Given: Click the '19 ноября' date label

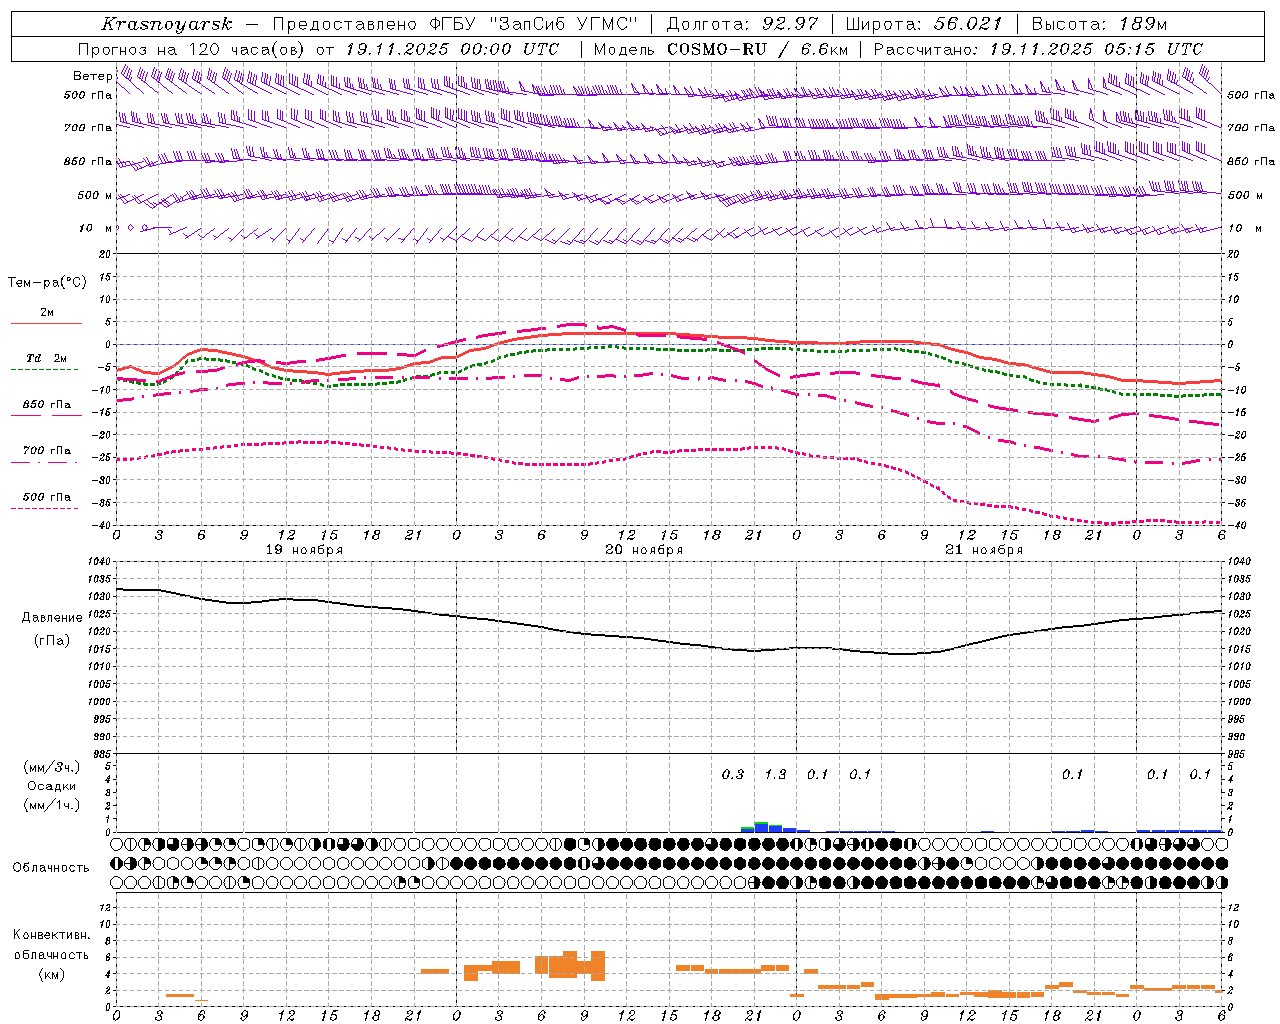Looking at the screenshot, I should [304, 550].
